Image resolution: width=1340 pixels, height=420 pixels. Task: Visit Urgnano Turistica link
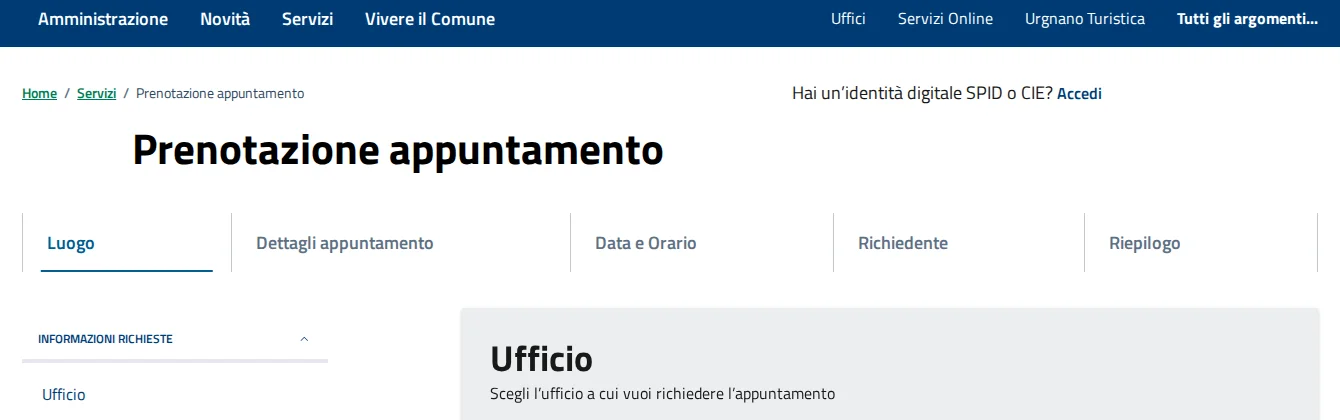coord(1085,19)
